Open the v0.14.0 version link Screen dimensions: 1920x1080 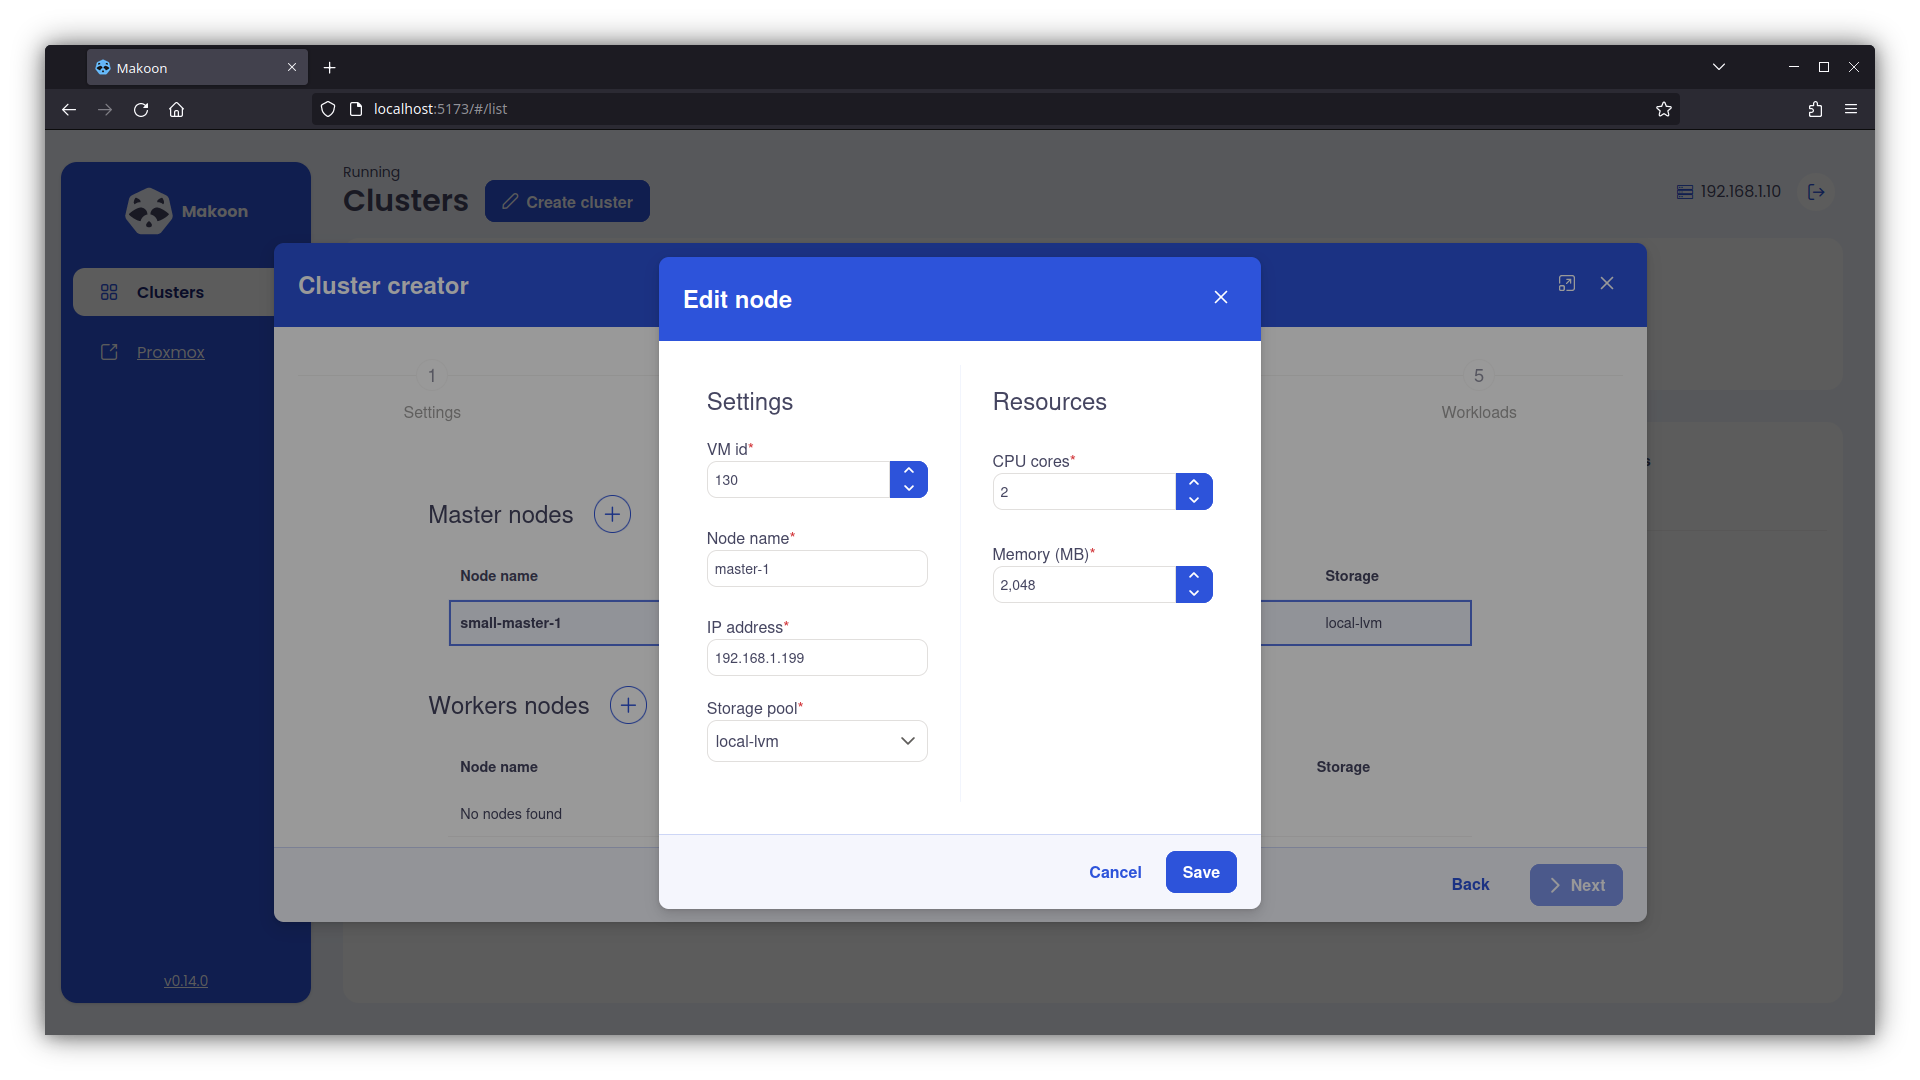coord(186,981)
